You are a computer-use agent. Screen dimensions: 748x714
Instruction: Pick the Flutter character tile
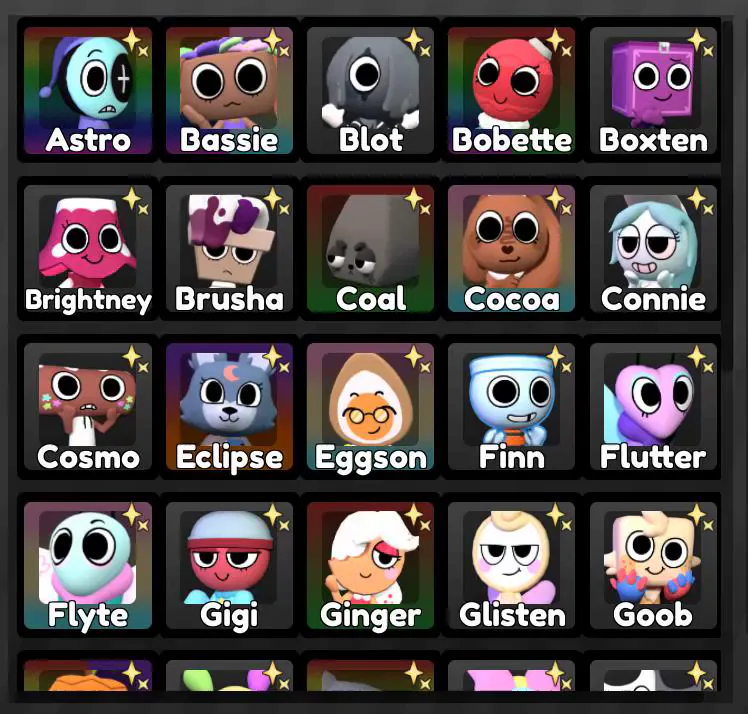coord(653,407)
